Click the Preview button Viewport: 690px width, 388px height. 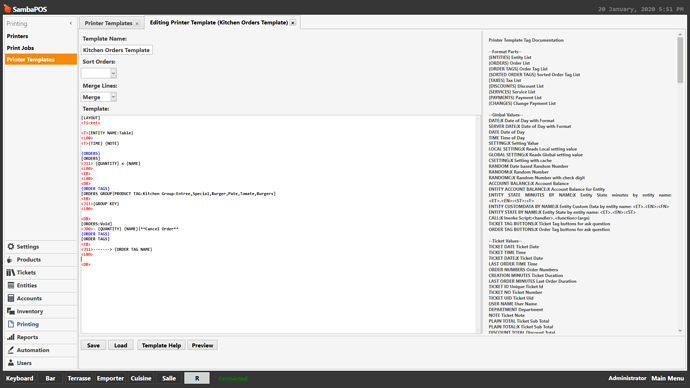coord(202,345)
